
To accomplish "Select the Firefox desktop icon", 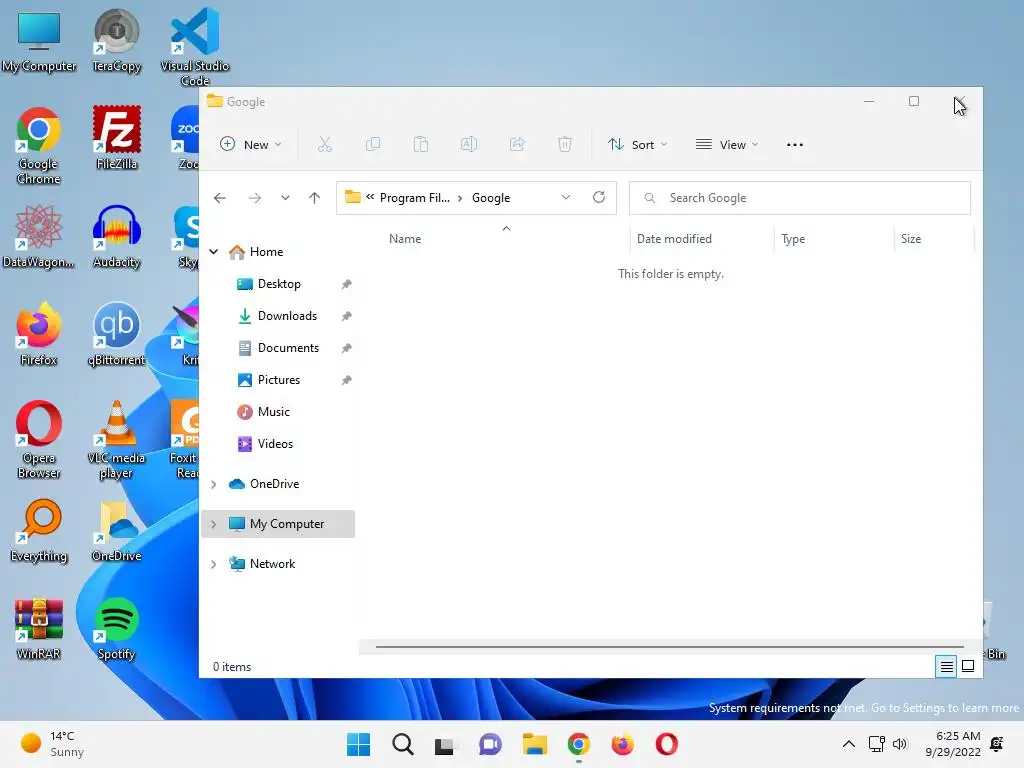I will tap(39, 334).
